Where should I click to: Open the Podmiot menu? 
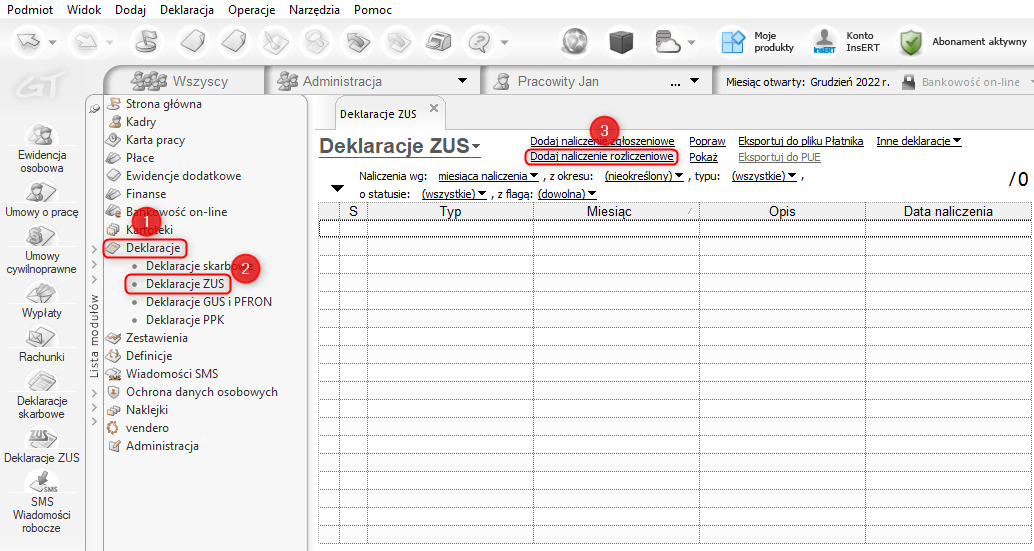click(x=30, y=10)
